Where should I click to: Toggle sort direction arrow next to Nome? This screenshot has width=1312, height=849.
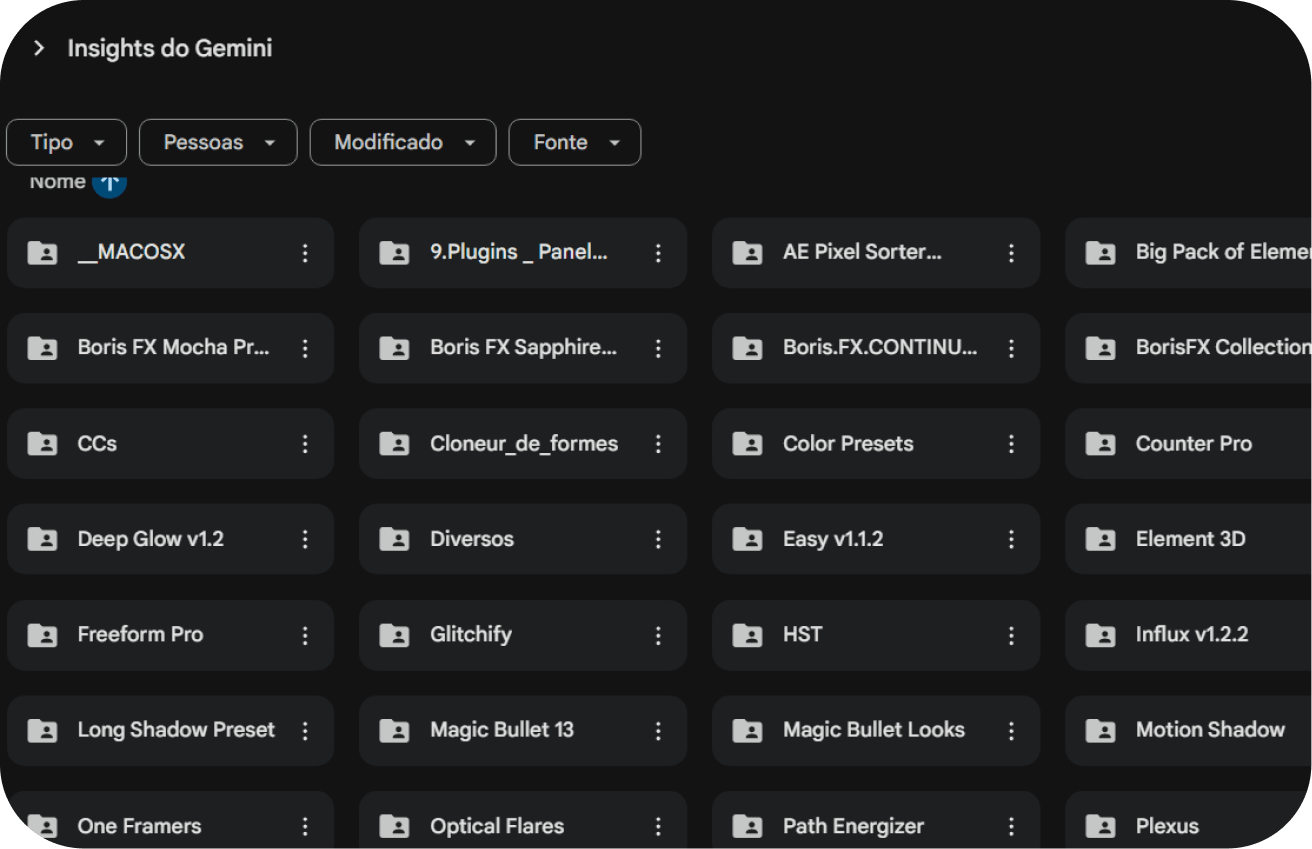[109, 183]
